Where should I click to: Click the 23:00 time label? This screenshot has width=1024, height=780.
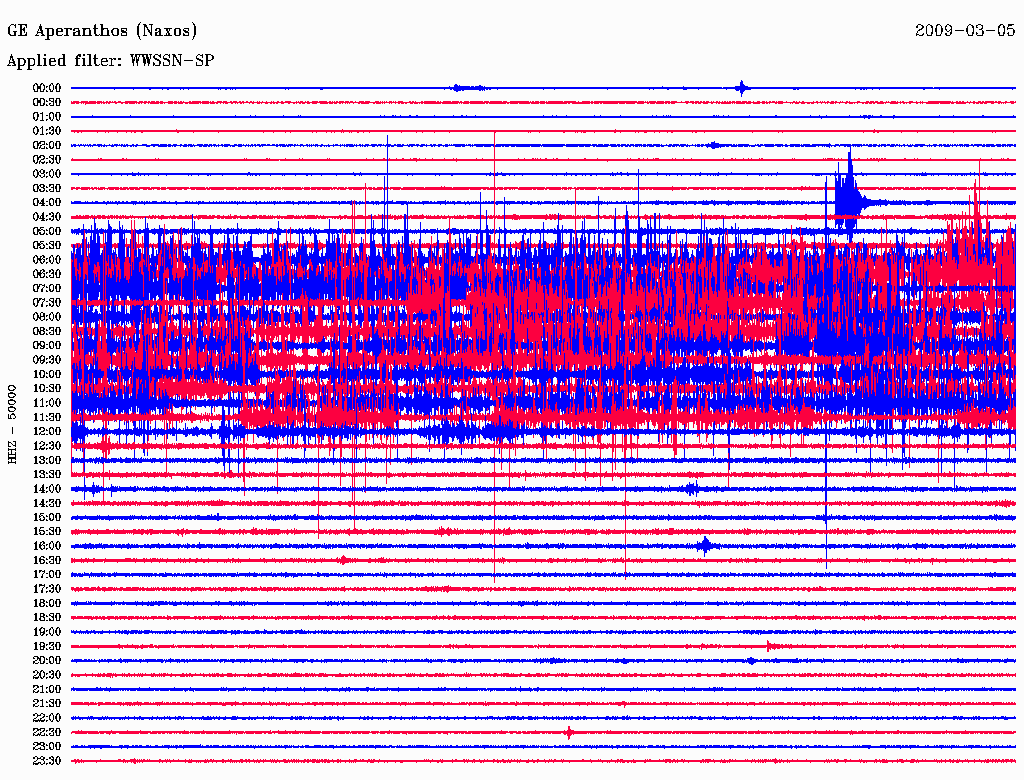(x=47, y=747)
